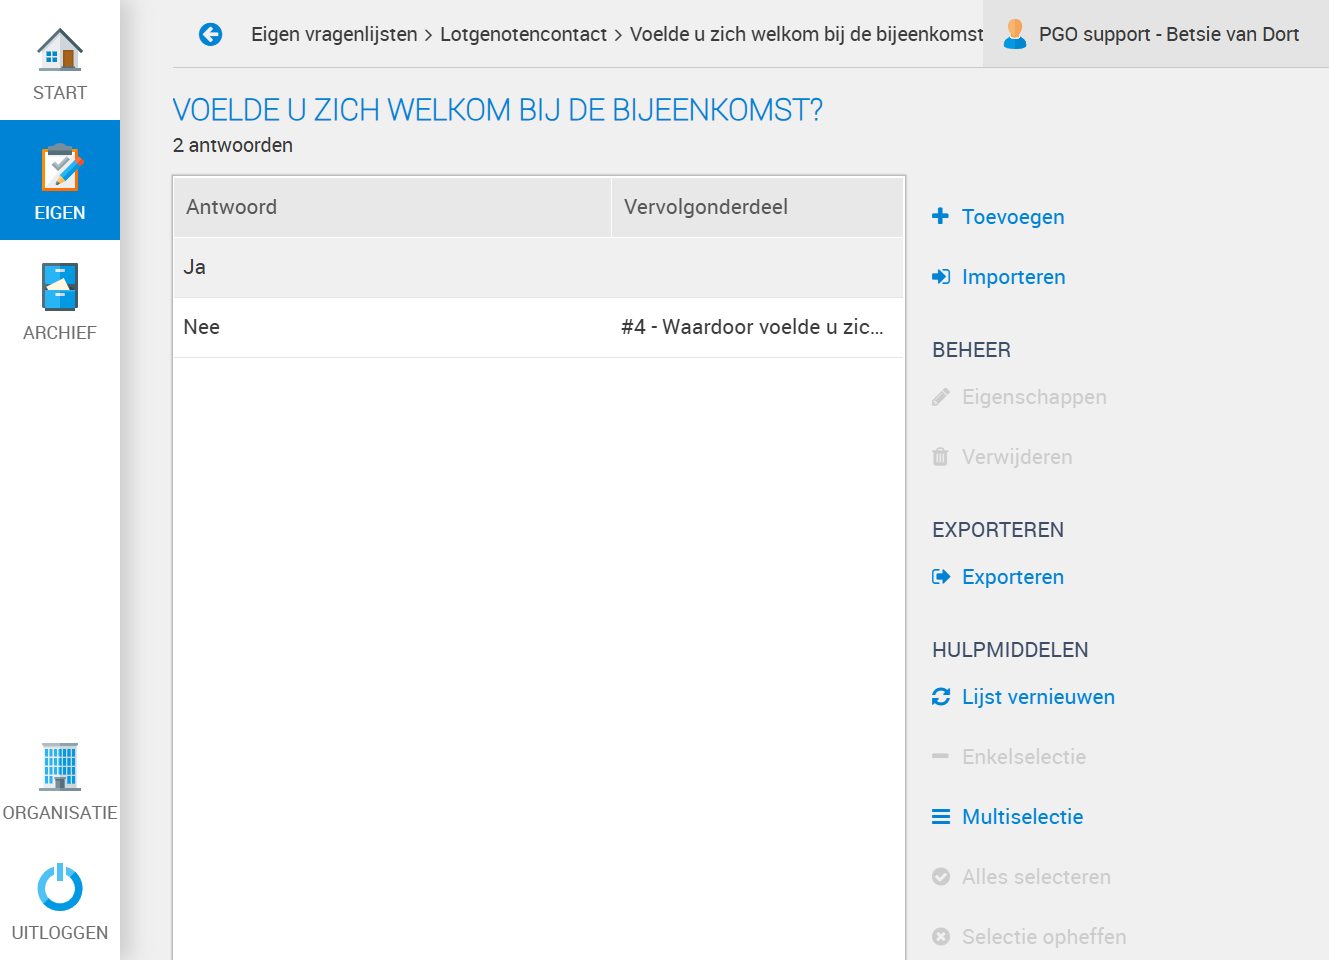Viewport: 1329px width, 960px height.
Task: Choose the Importeren action
Action: pos(1014,277)
